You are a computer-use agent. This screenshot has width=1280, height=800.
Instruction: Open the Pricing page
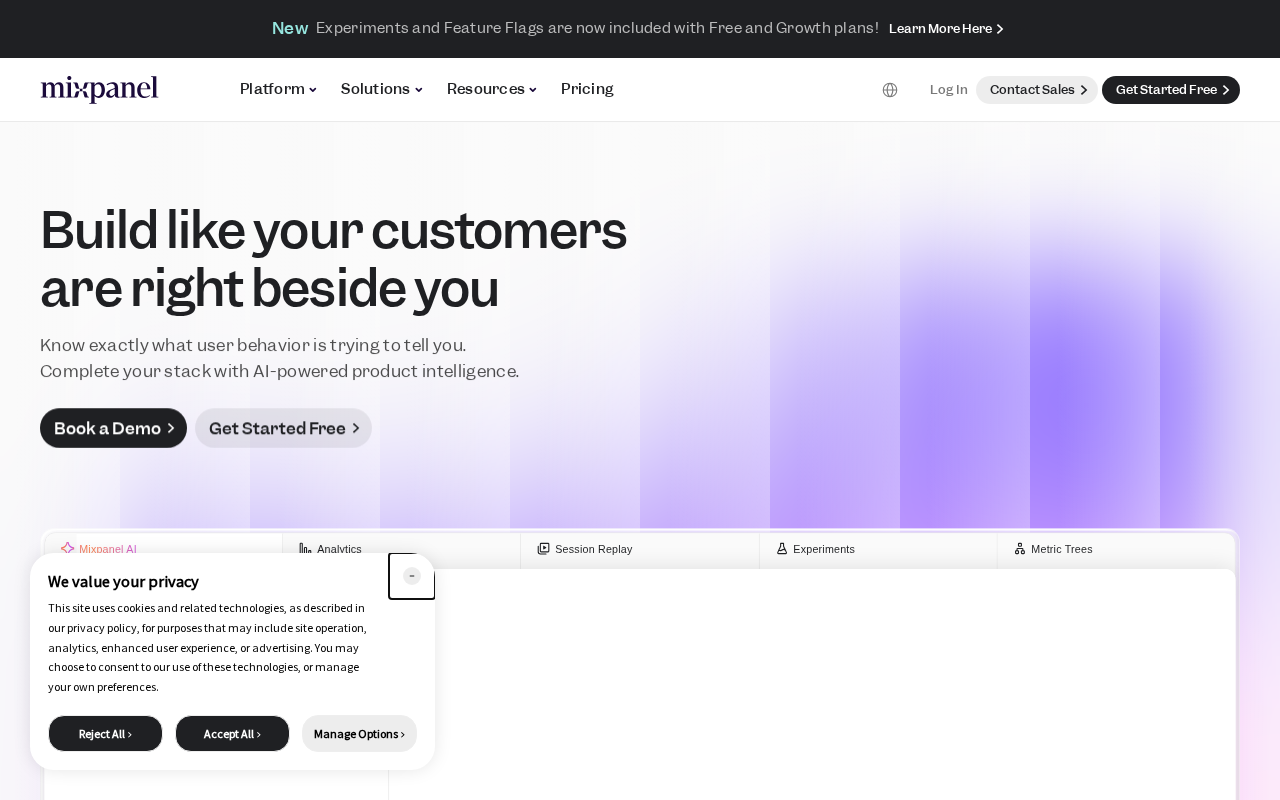pos(587,89)
